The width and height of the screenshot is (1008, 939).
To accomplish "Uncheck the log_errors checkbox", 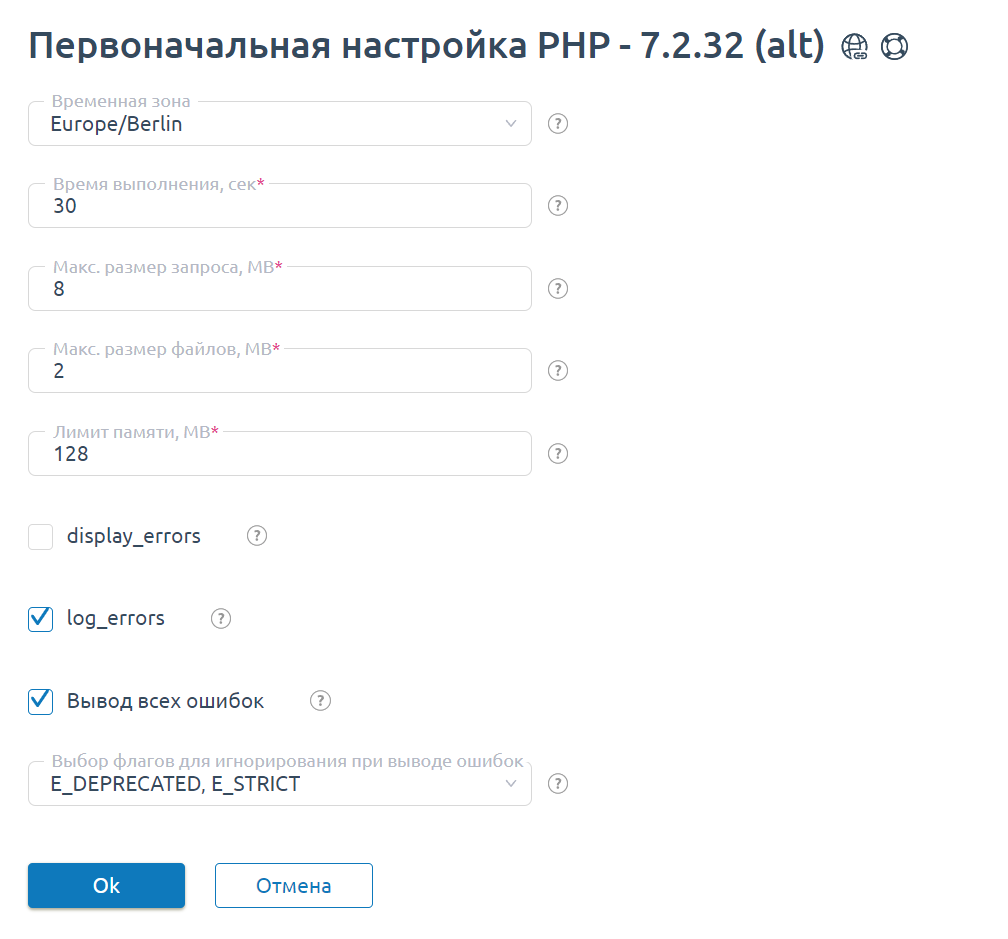I will (41, 619).
